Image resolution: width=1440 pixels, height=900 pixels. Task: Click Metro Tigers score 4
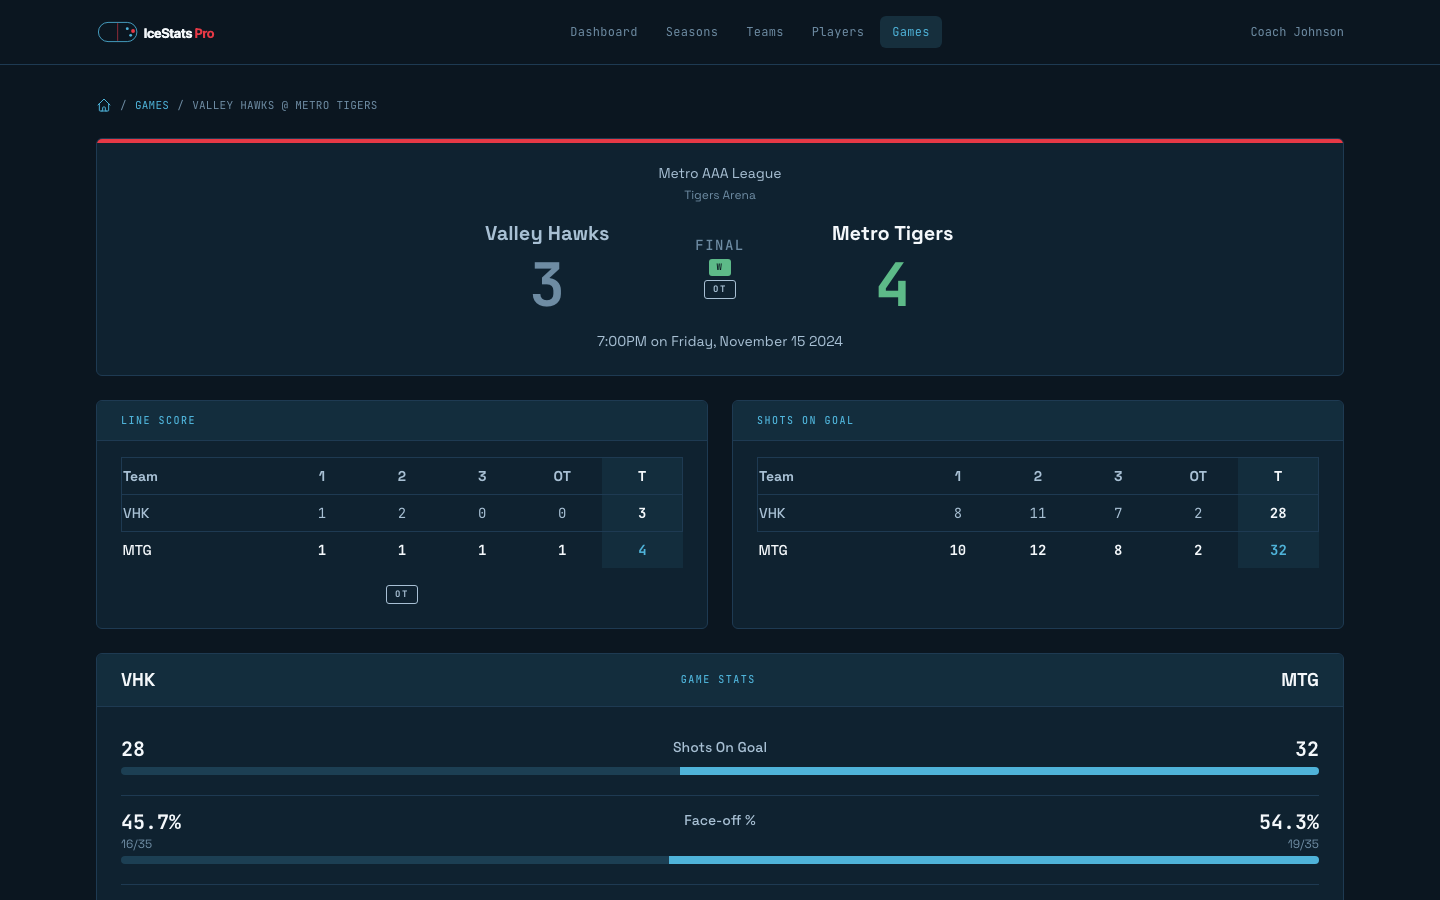(892, 284)
